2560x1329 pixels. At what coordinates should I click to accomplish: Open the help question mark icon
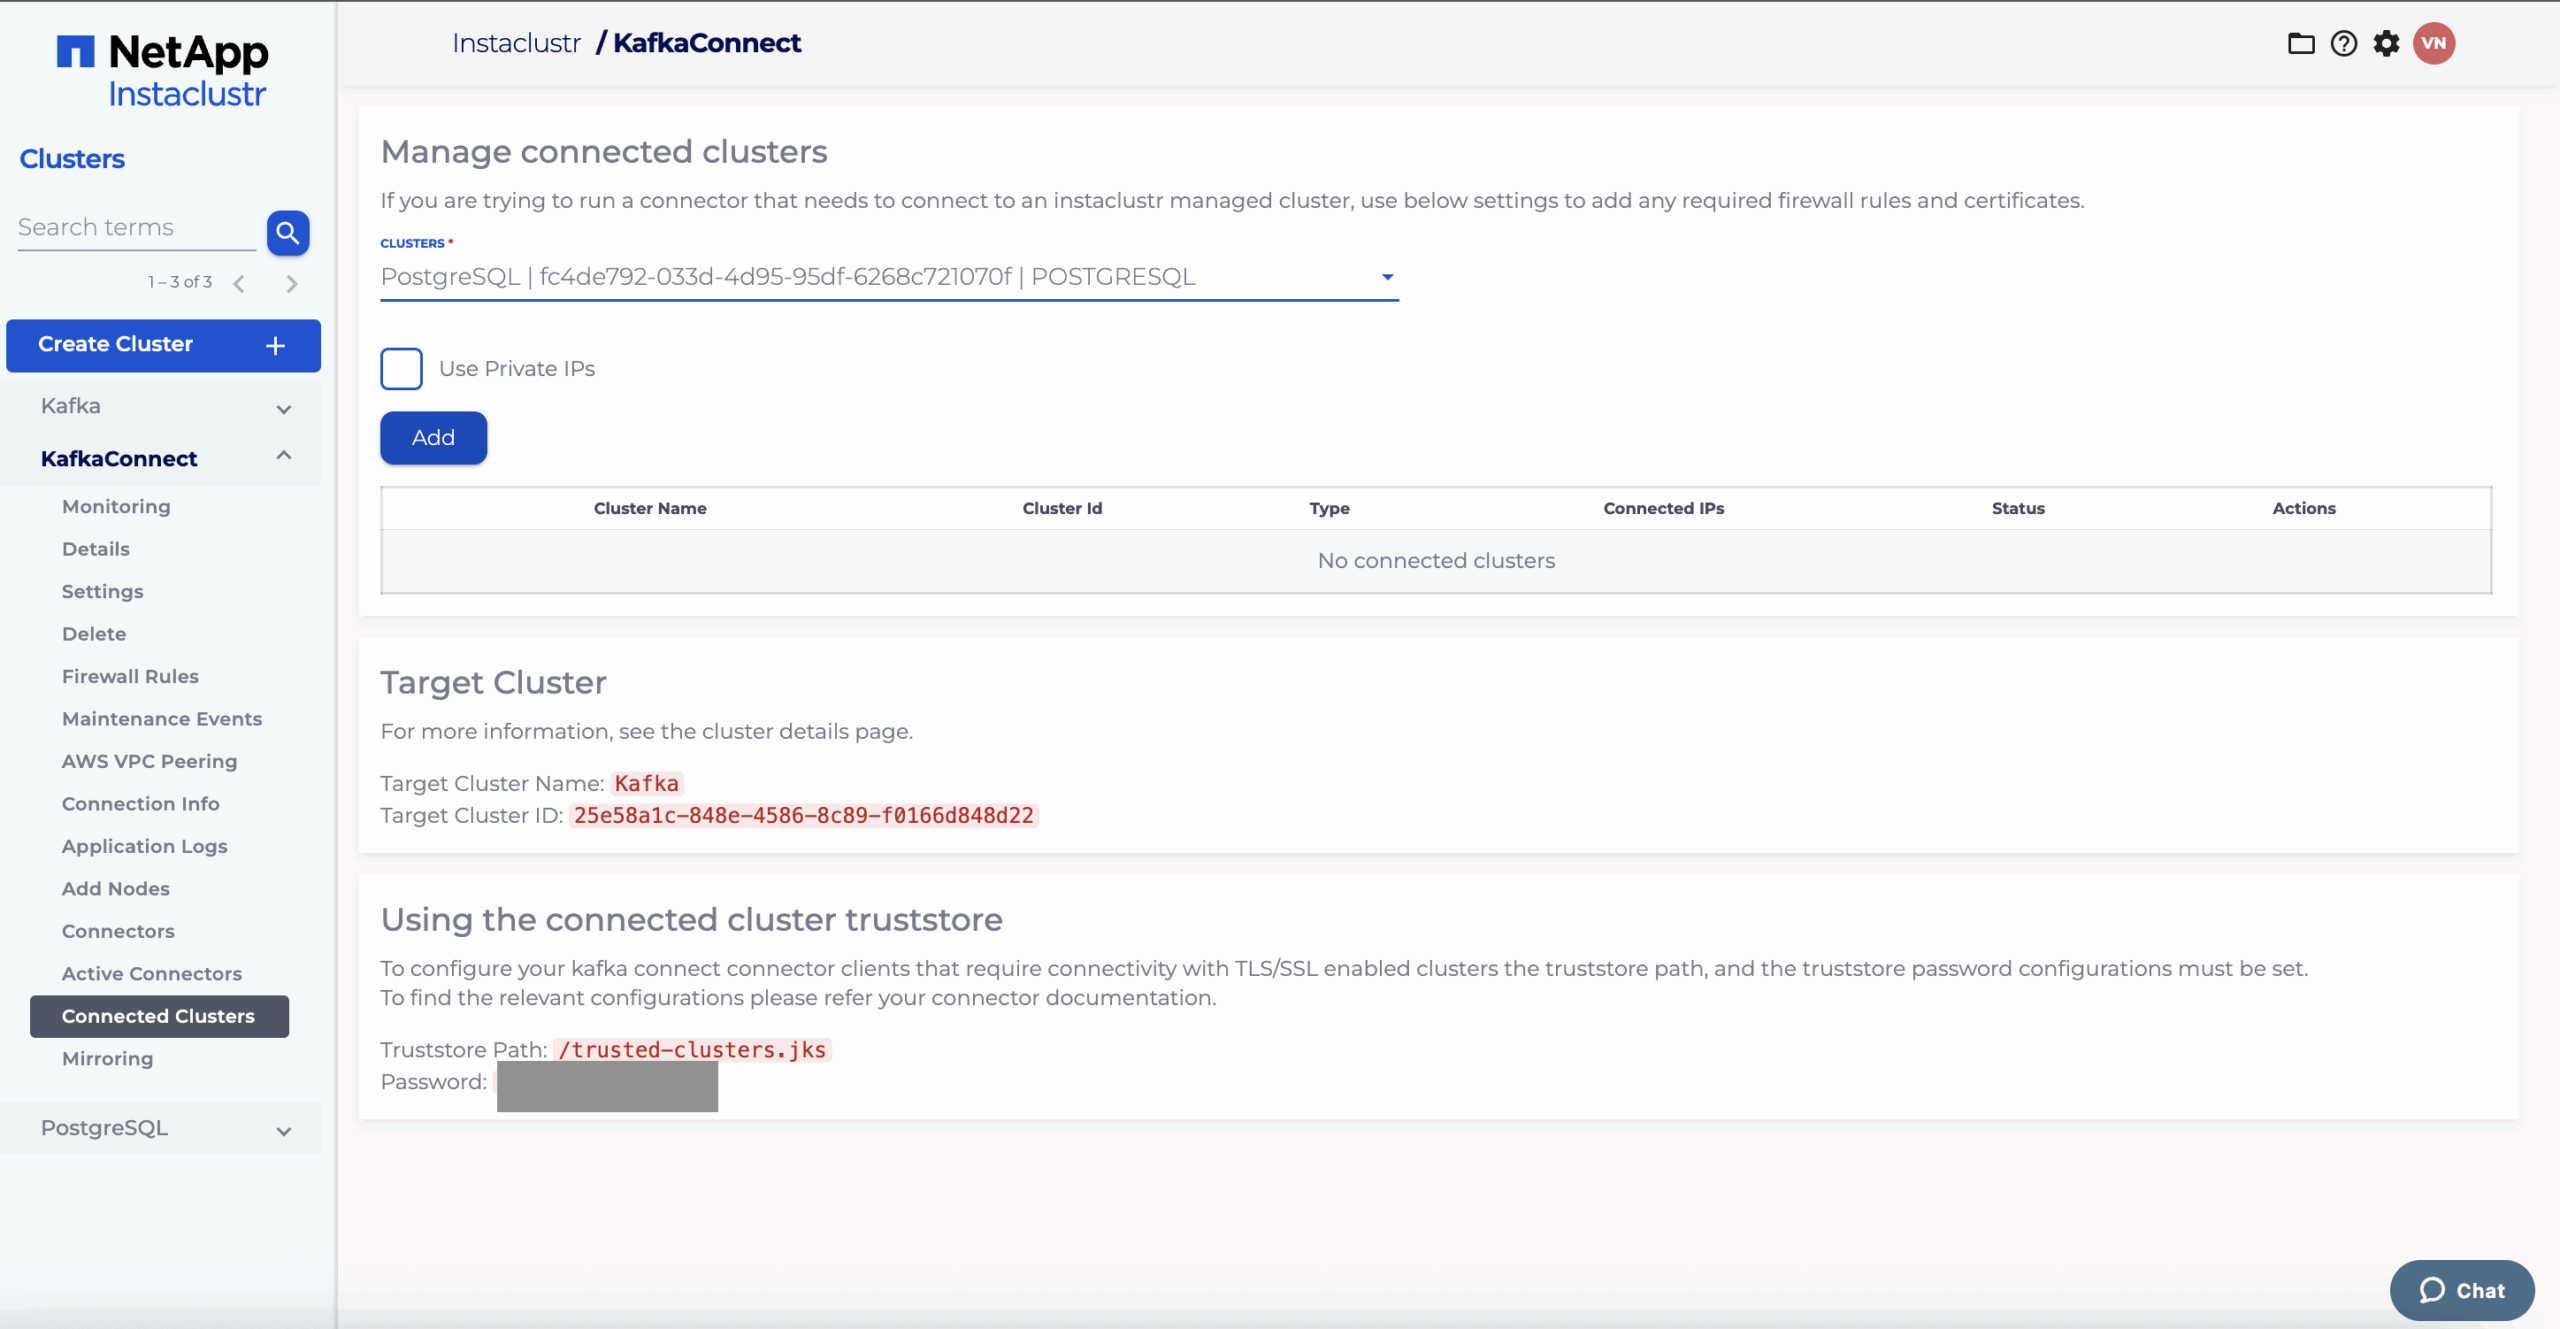coord(2343,44)
